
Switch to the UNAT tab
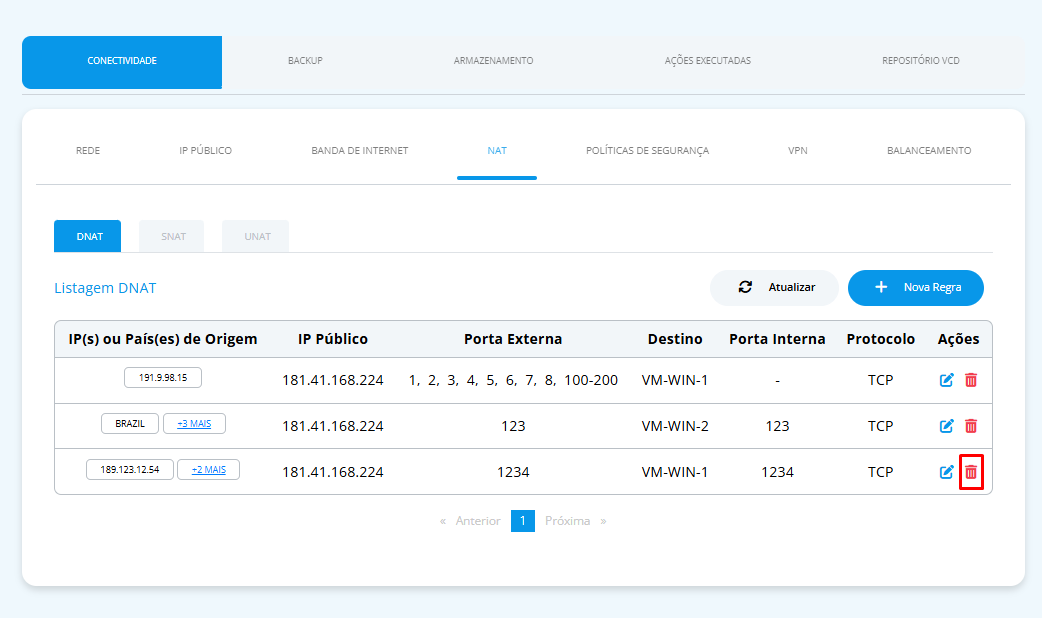coord(257,236)
